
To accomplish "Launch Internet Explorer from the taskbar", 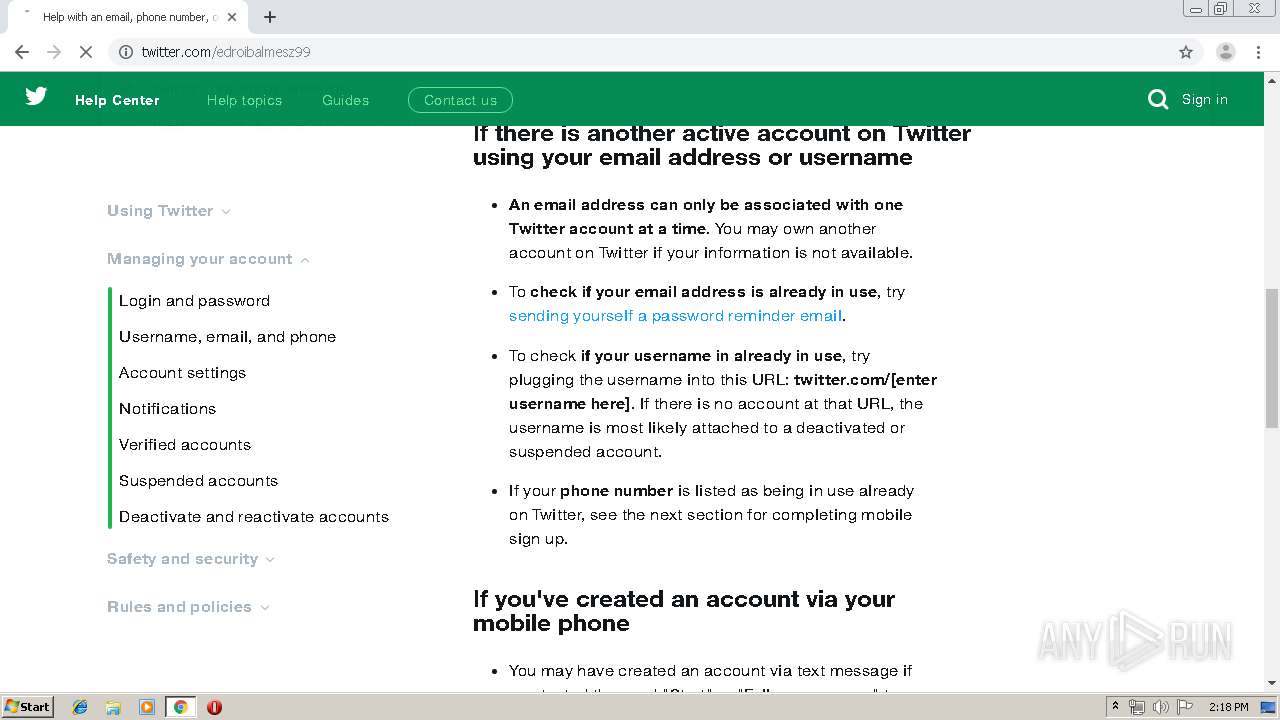I will [80, 707].
